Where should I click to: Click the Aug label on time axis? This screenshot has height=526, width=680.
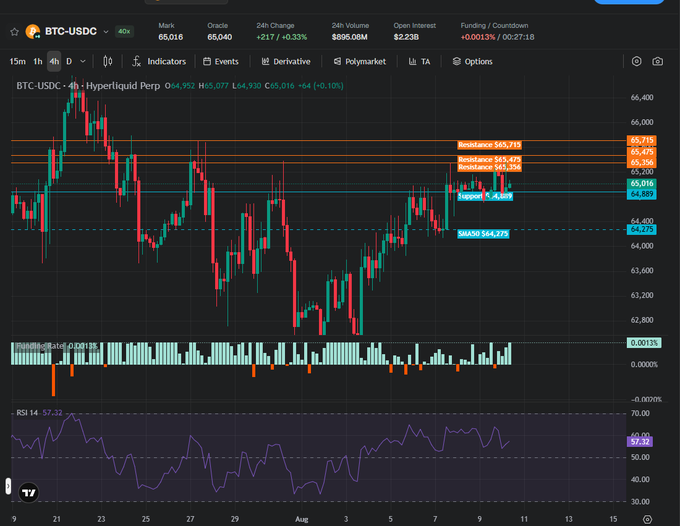click(301, 519)
